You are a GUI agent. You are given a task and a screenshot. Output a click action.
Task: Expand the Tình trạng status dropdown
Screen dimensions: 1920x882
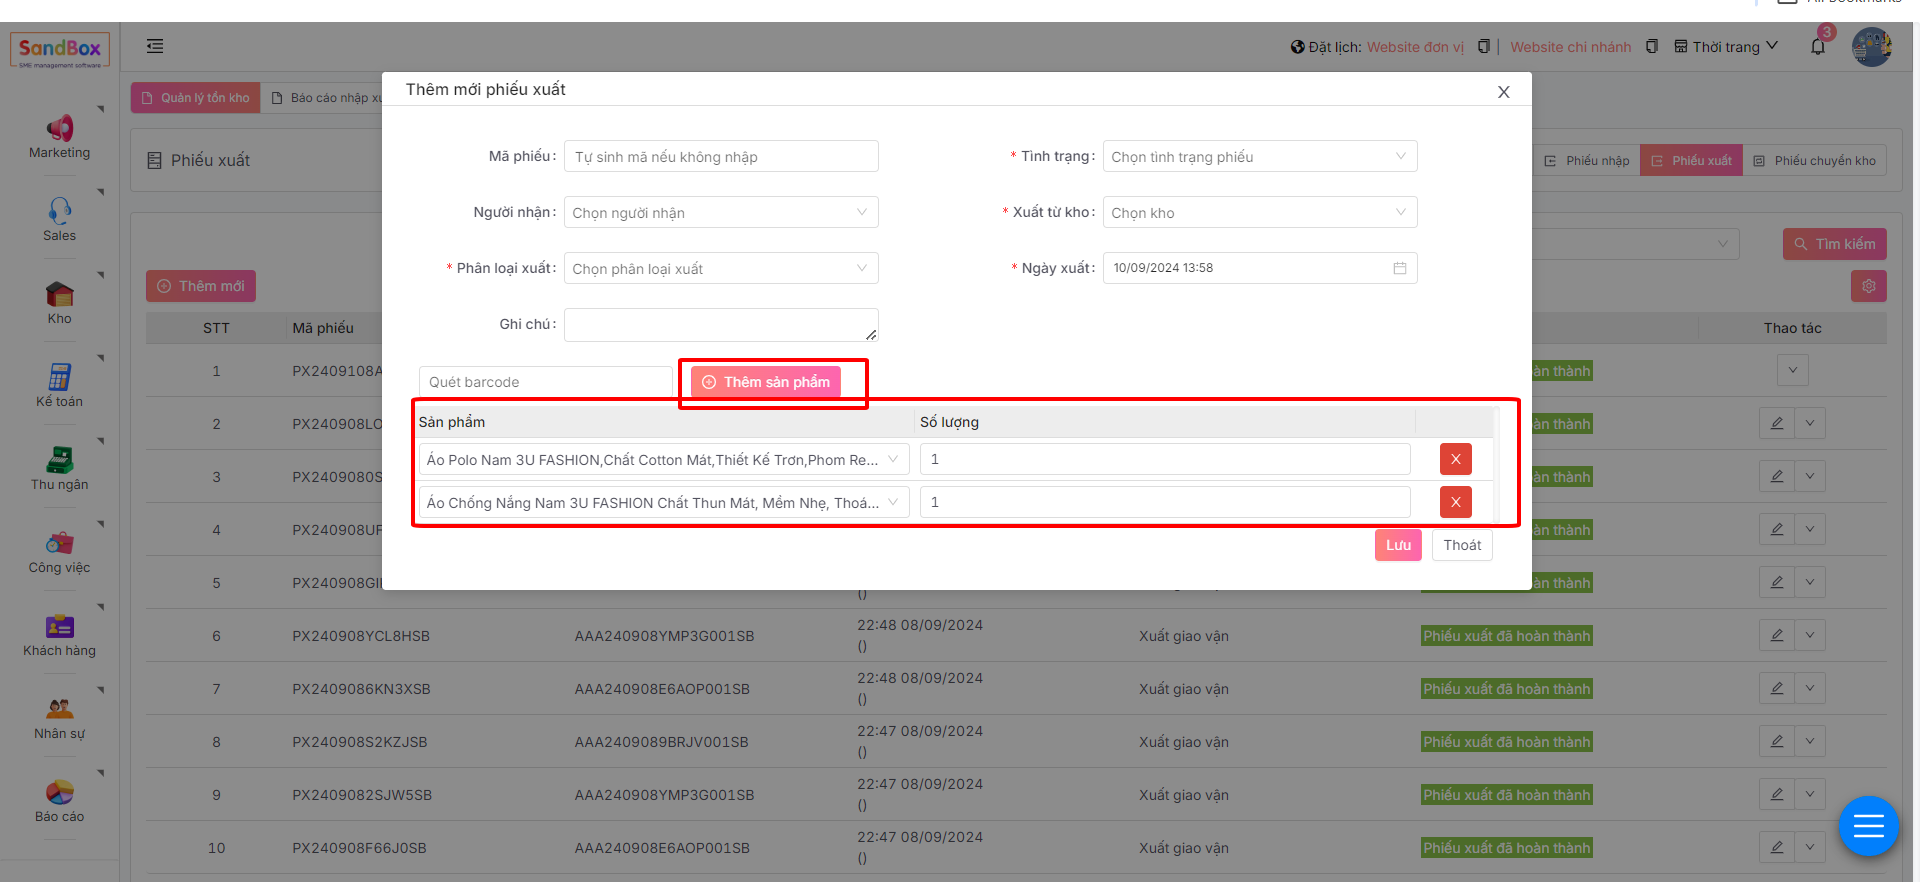pyautogui.click(x=1259, y=157)
